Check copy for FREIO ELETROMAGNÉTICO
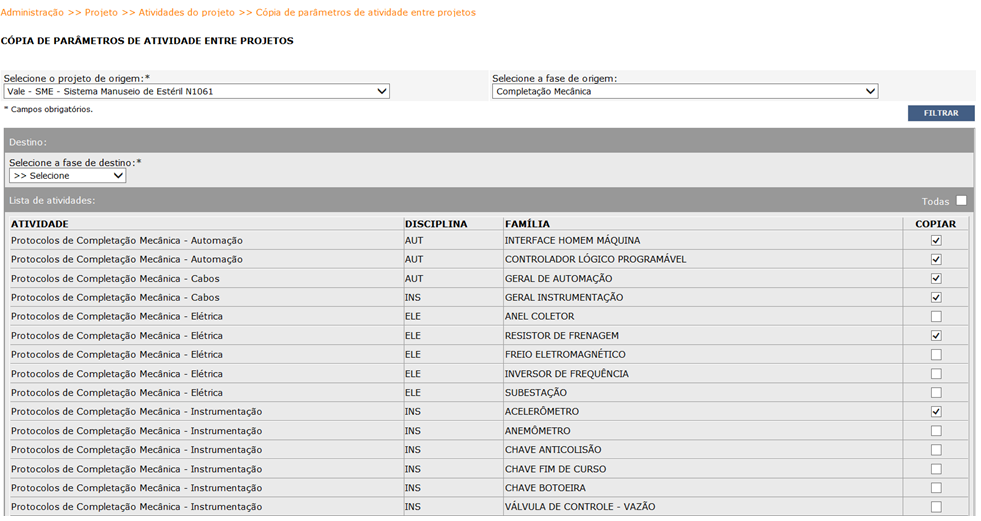 click(x=936, y=355)
